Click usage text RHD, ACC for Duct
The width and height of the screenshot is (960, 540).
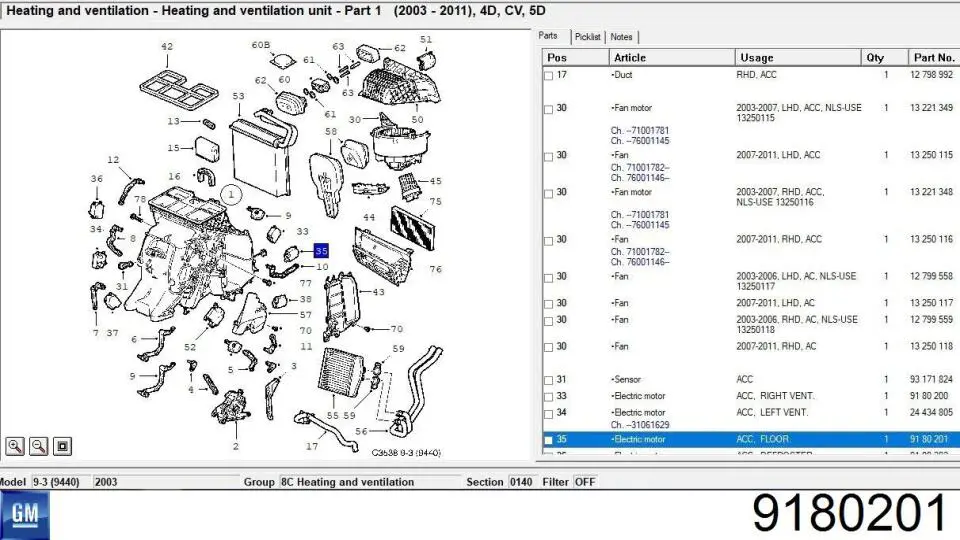(756, 75)
